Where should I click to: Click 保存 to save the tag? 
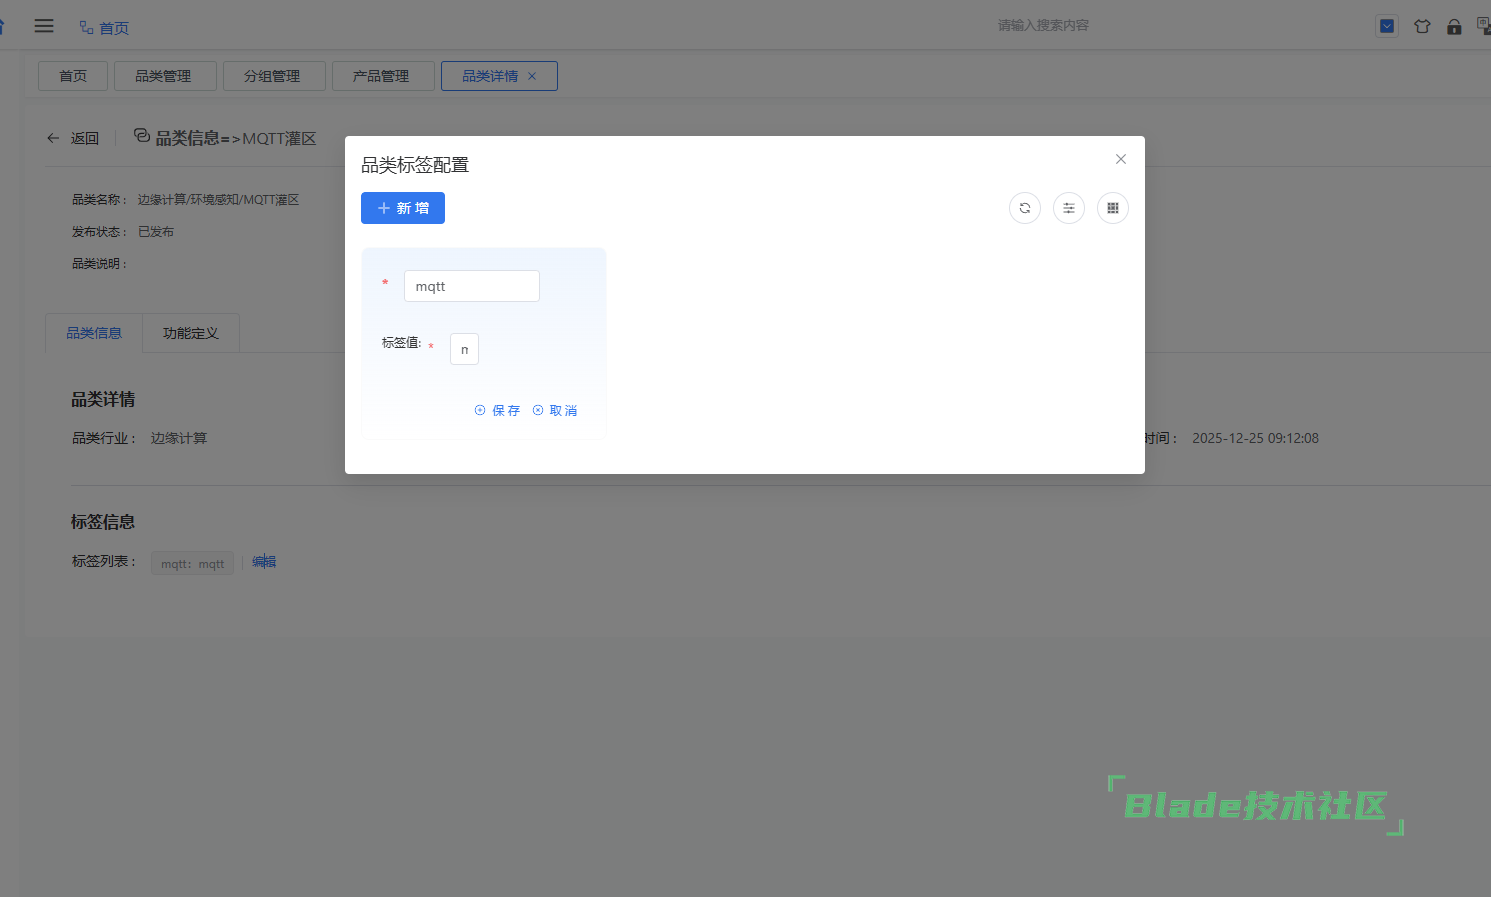497,410
